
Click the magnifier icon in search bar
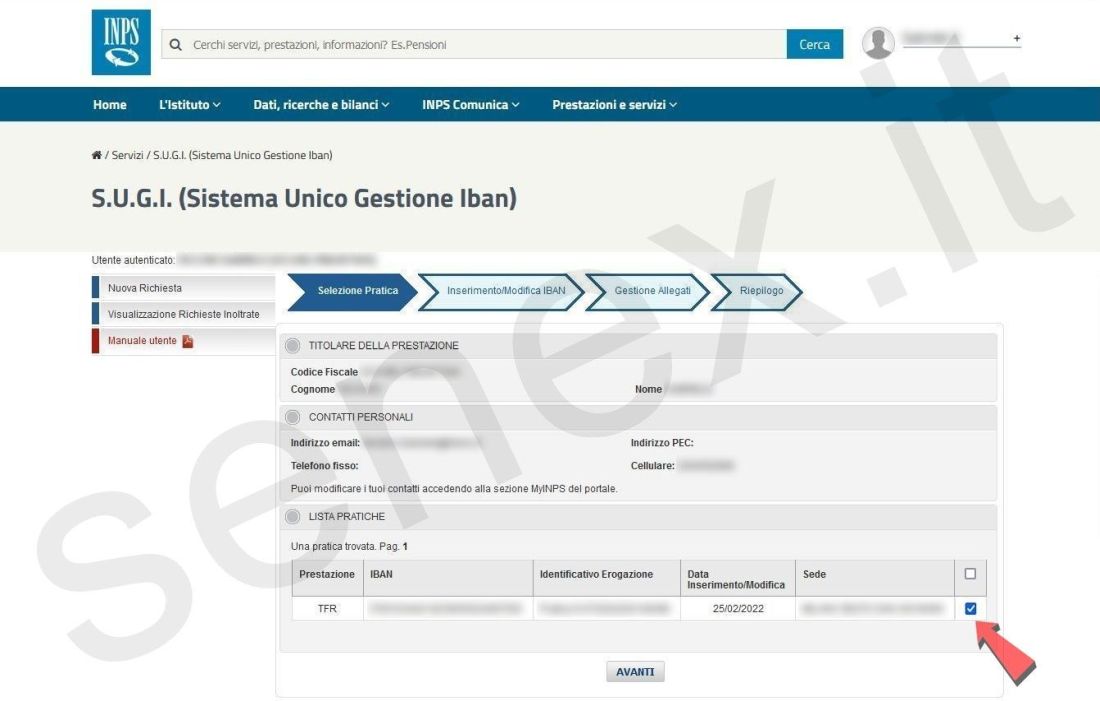[x=177, y=45]
